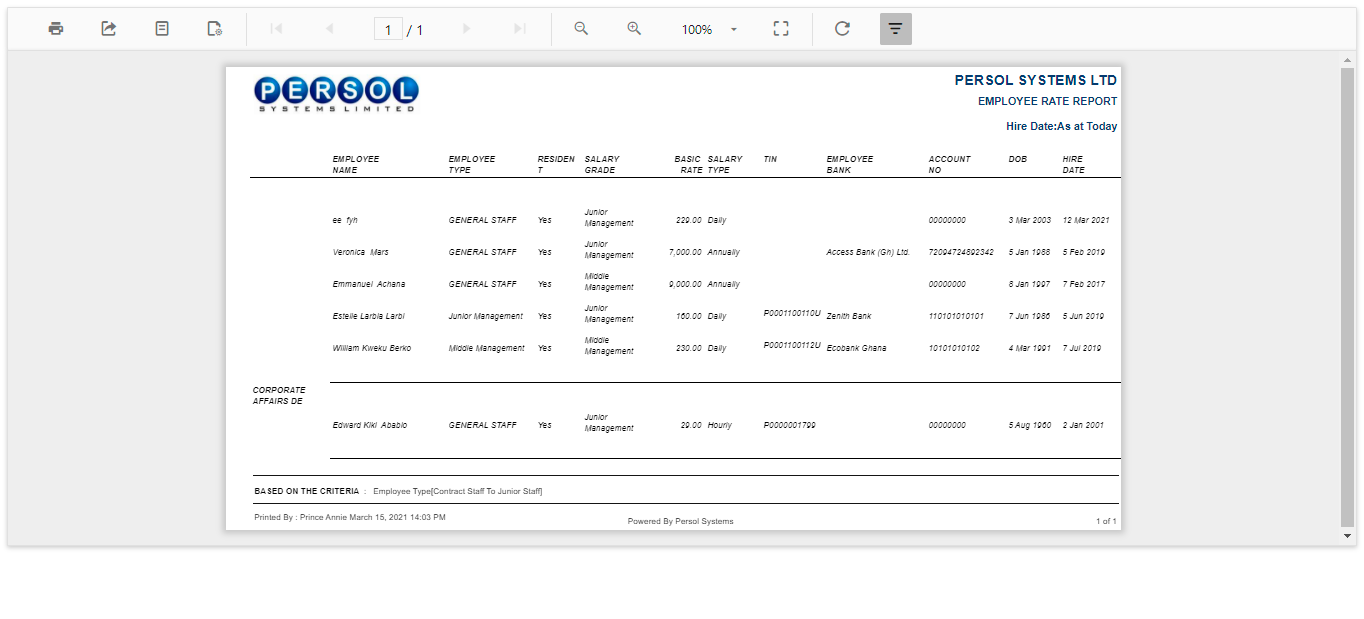Viewport: 1364px width, 619px height.
Task: Toggle the parameters filter button
Action: pyautogui.click(x=896, y=29)
